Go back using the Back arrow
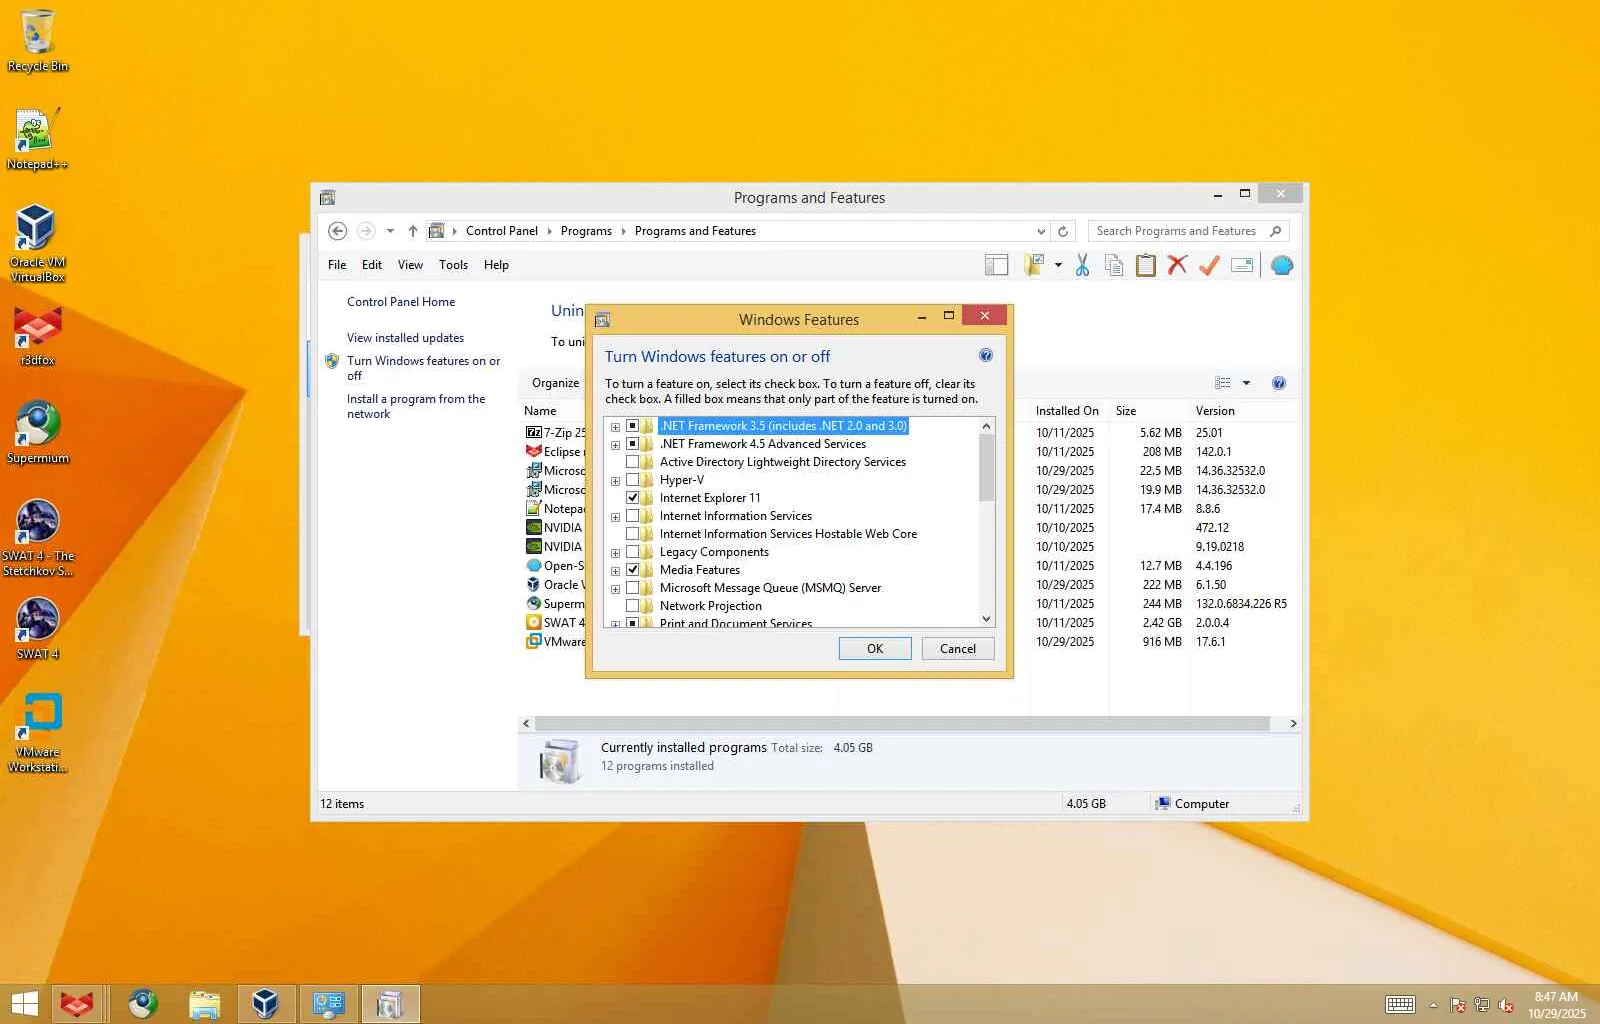Image resolution: width=1600 pixels, height=1024 pixels. point(338,231)
